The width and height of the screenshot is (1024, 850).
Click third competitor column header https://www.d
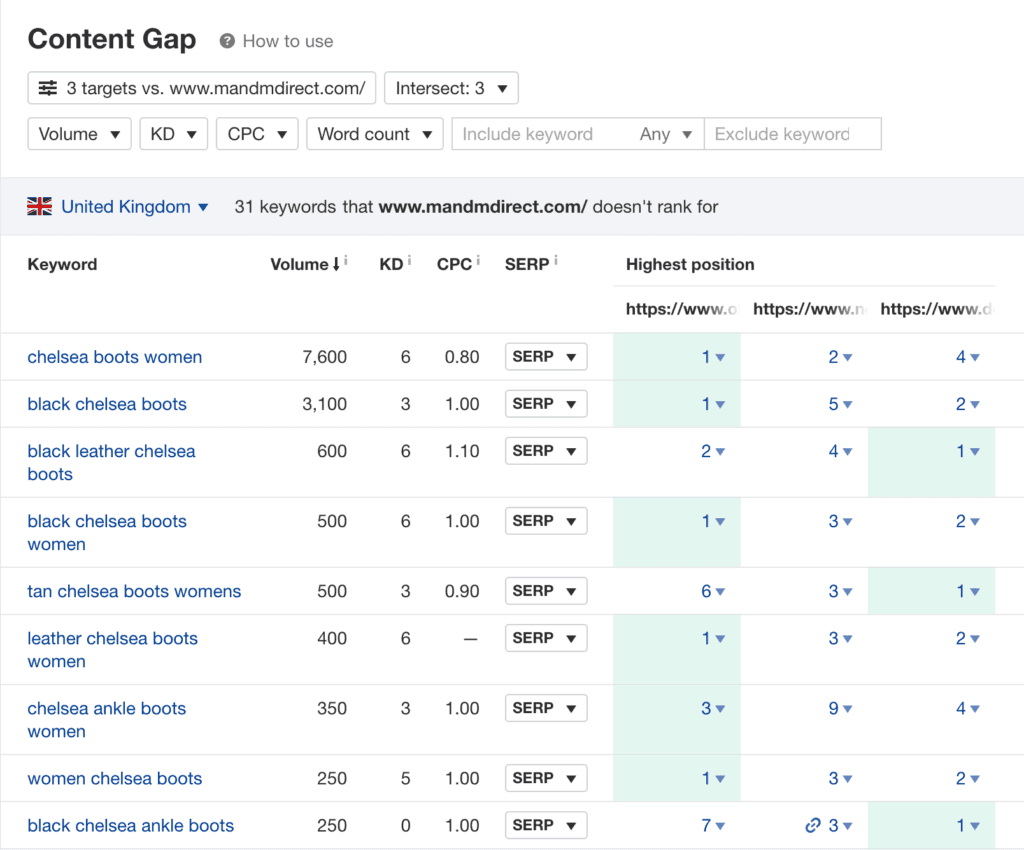pyautogui.click(x=936, y=309)
